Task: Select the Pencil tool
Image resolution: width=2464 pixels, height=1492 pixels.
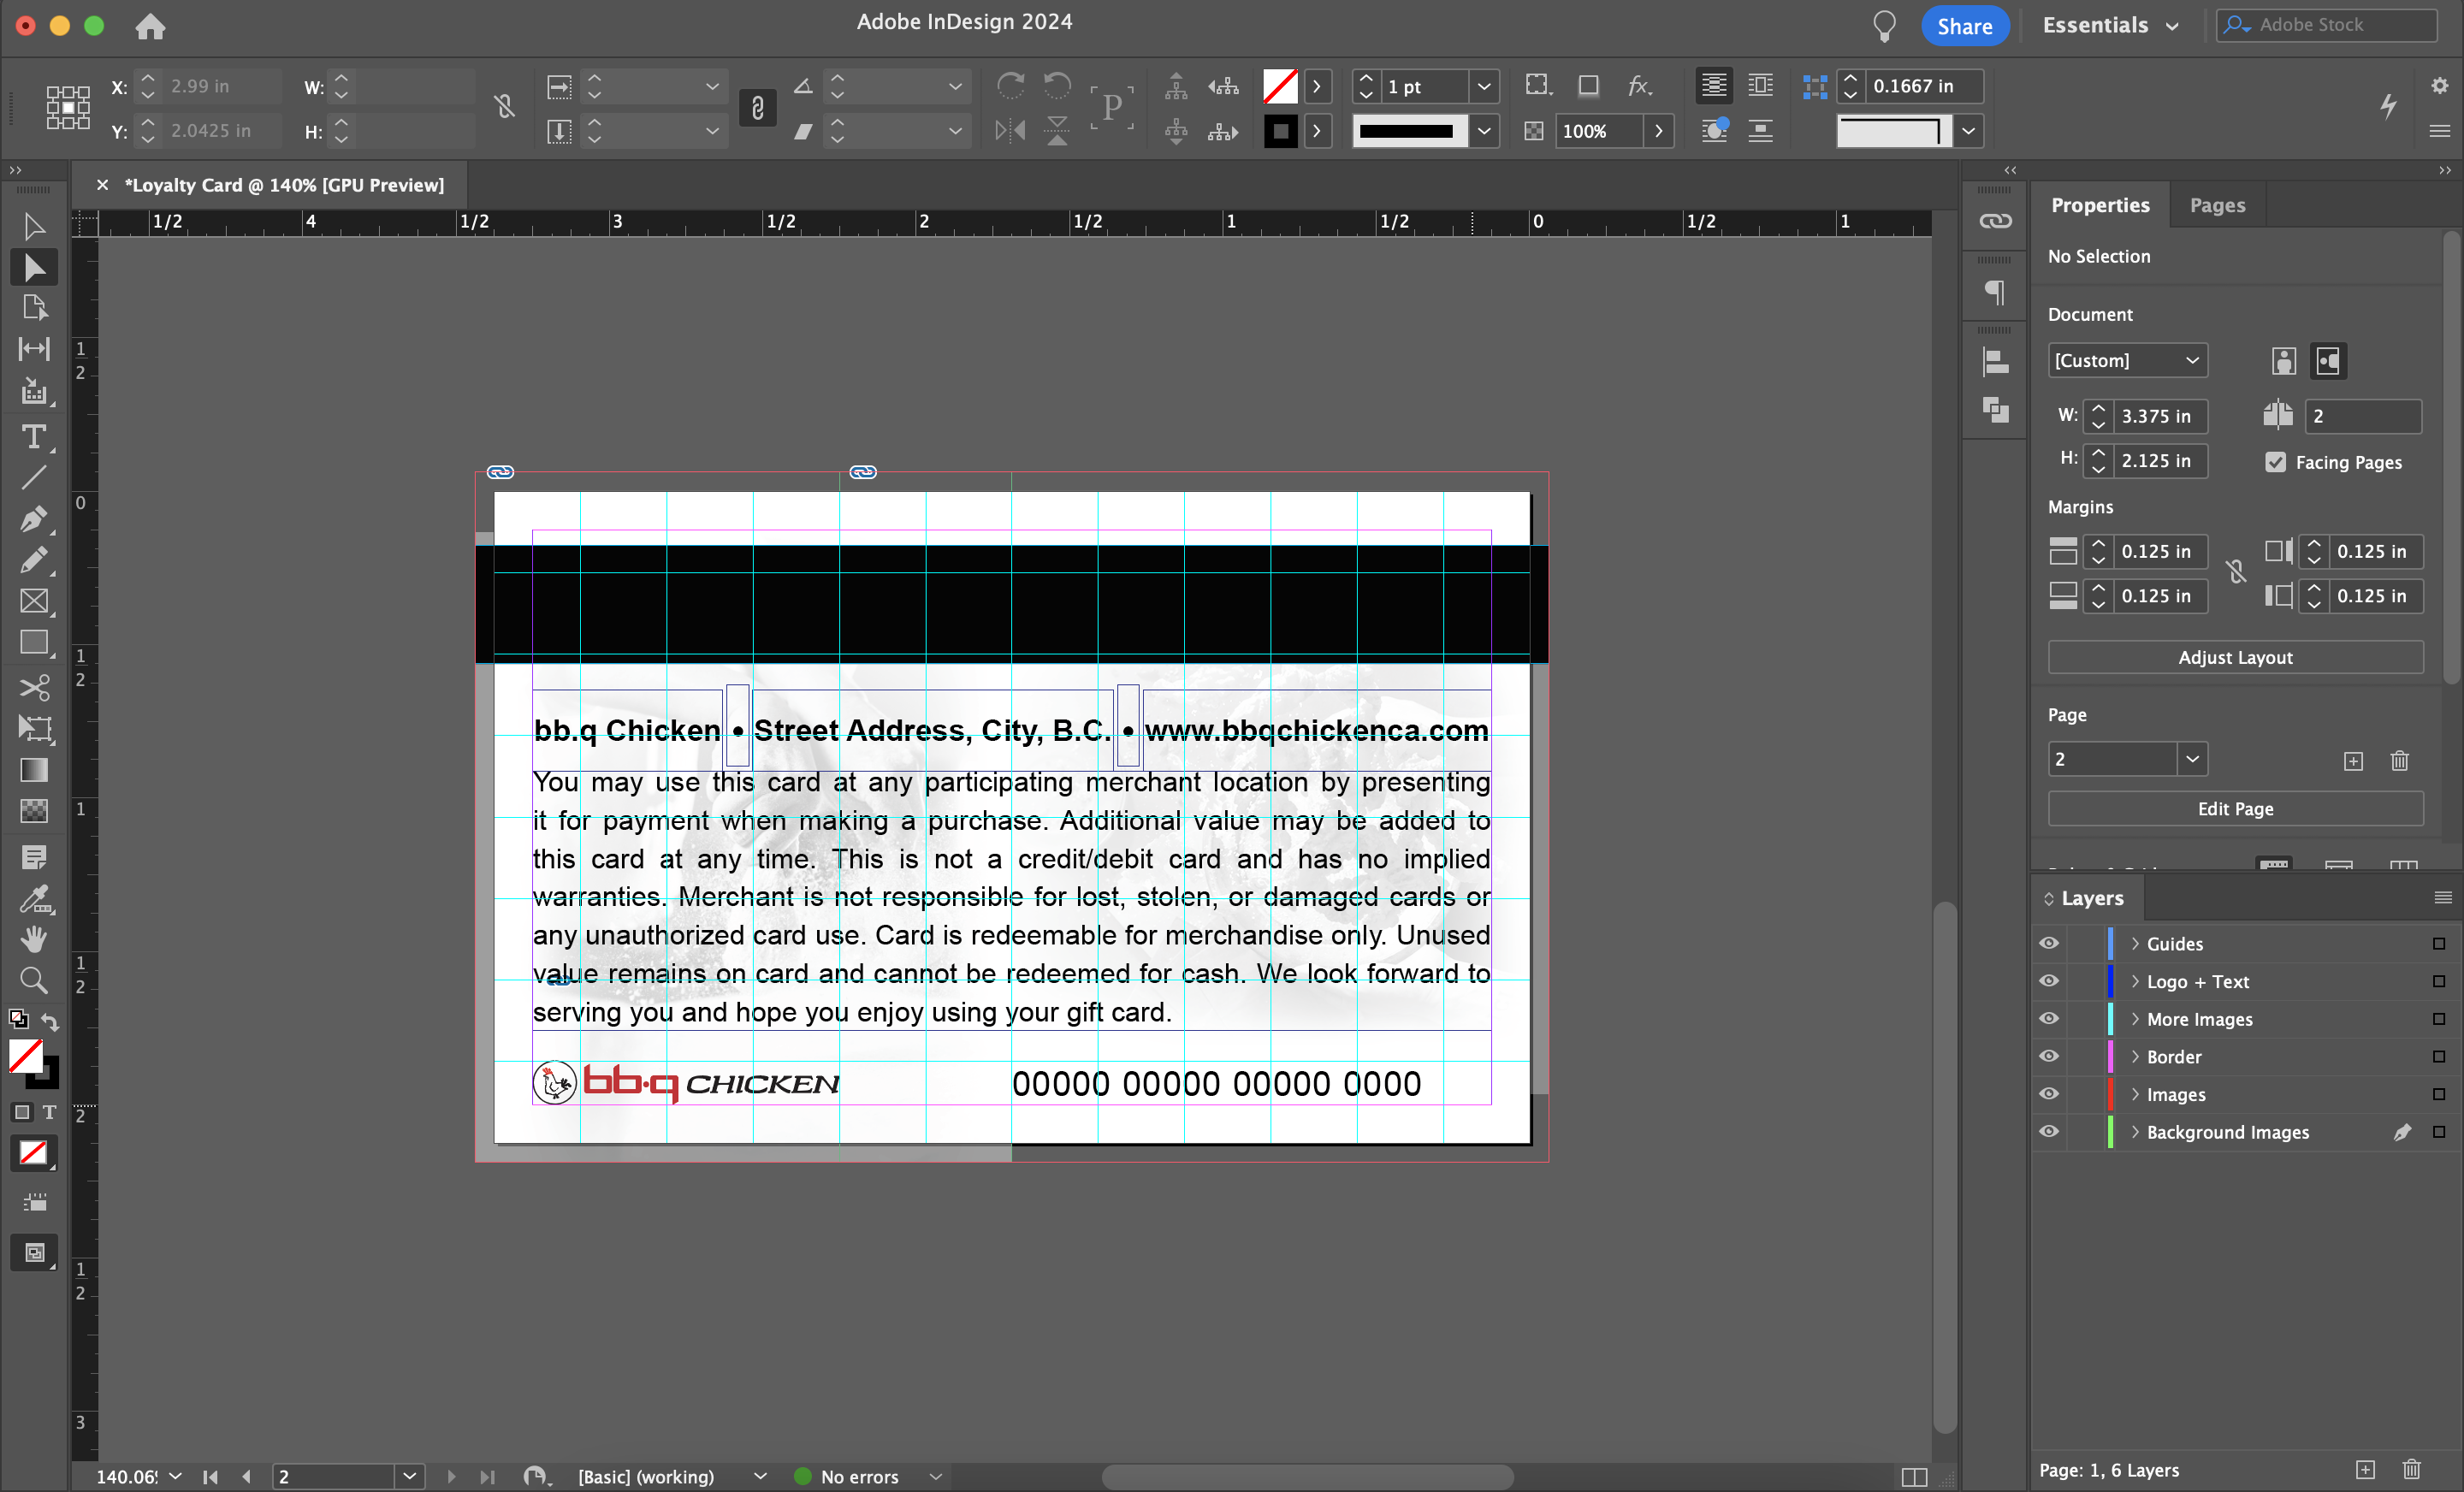Action: click(33, 560)
